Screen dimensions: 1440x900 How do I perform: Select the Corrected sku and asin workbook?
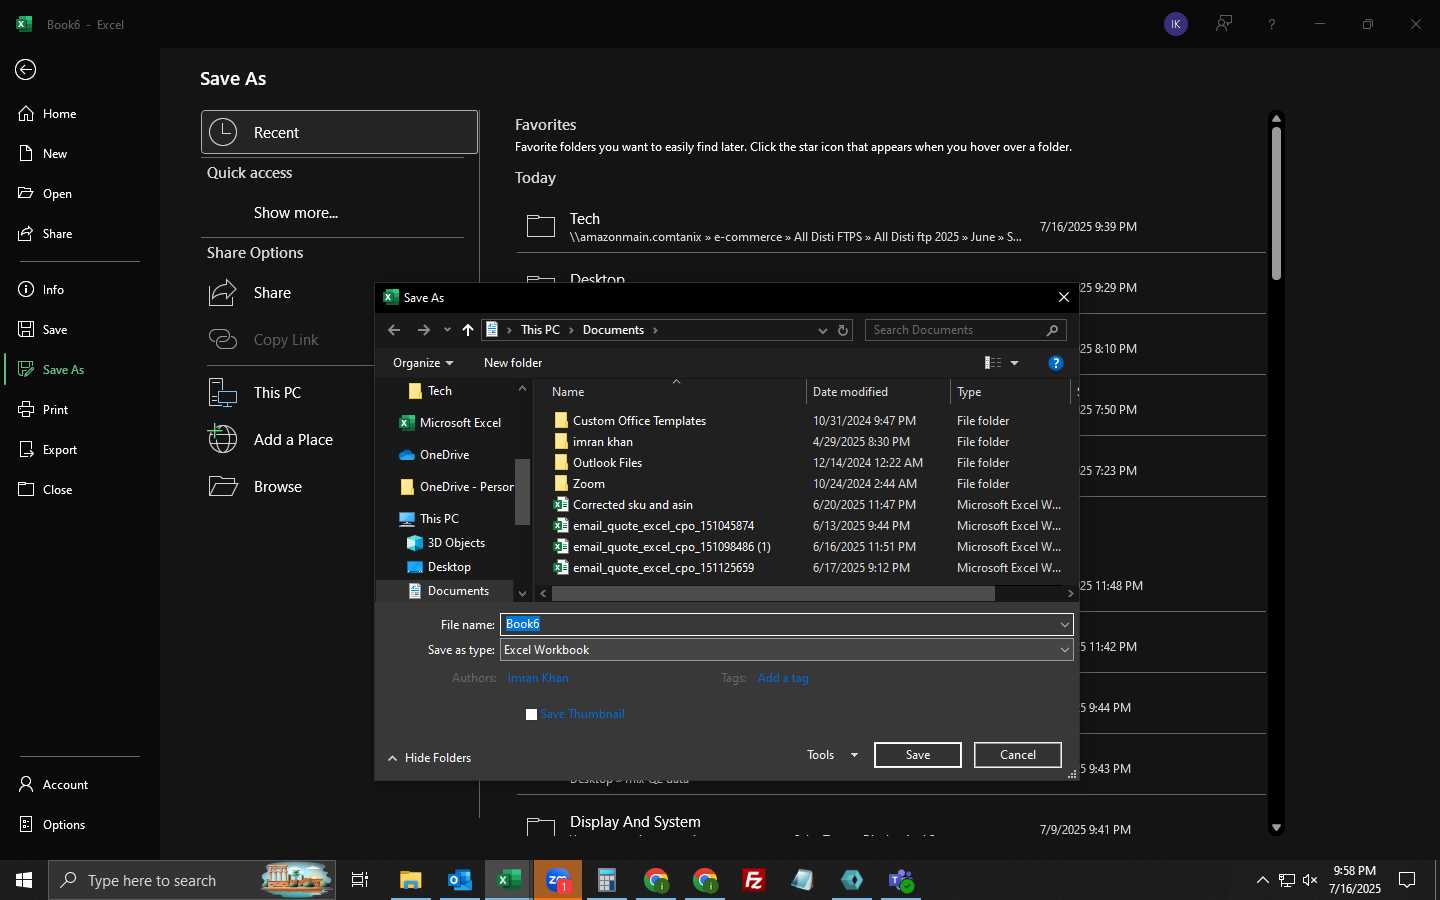(633, 505)
